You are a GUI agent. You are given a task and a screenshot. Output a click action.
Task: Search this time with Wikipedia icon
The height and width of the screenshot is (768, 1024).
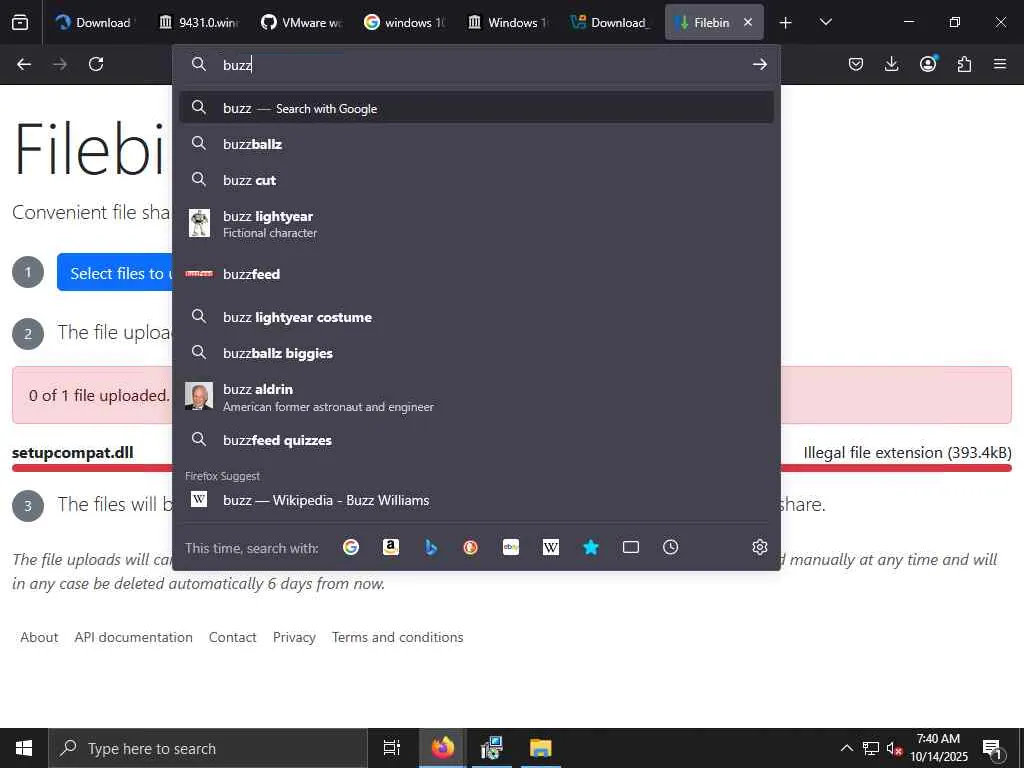click(x=551, y=547)
